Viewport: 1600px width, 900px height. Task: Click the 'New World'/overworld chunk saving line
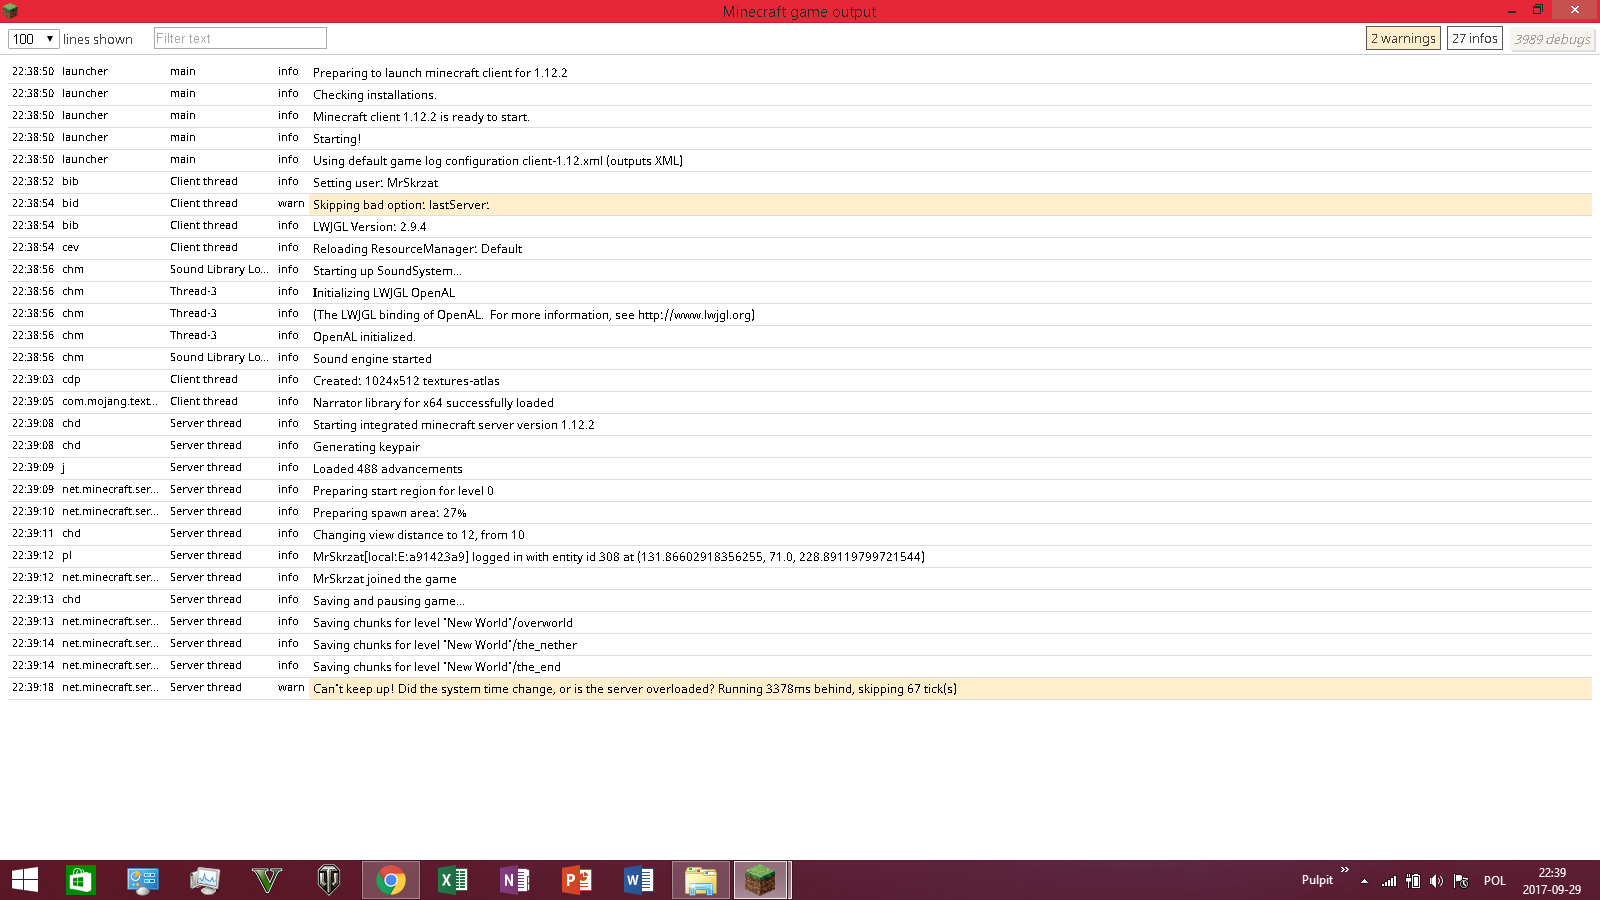click(443, 623)
